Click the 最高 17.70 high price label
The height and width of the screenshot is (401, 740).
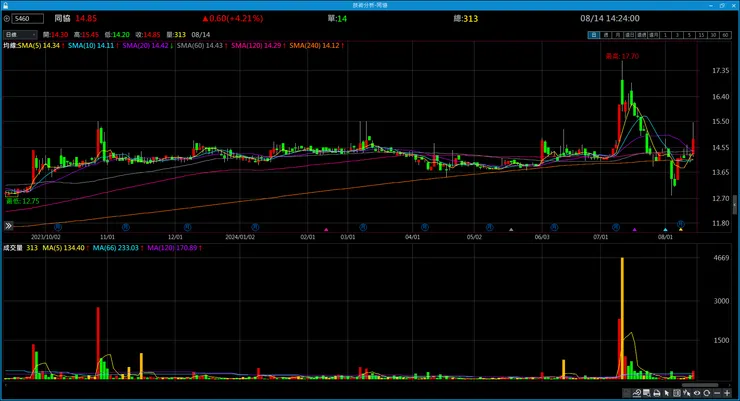point(622,56)
